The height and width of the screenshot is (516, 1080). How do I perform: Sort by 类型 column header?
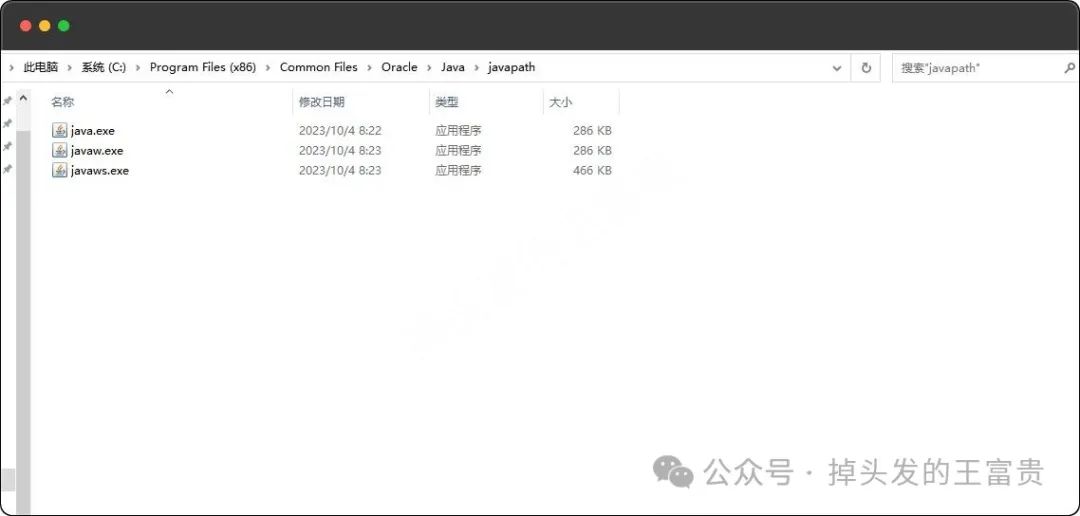[486, 102]
